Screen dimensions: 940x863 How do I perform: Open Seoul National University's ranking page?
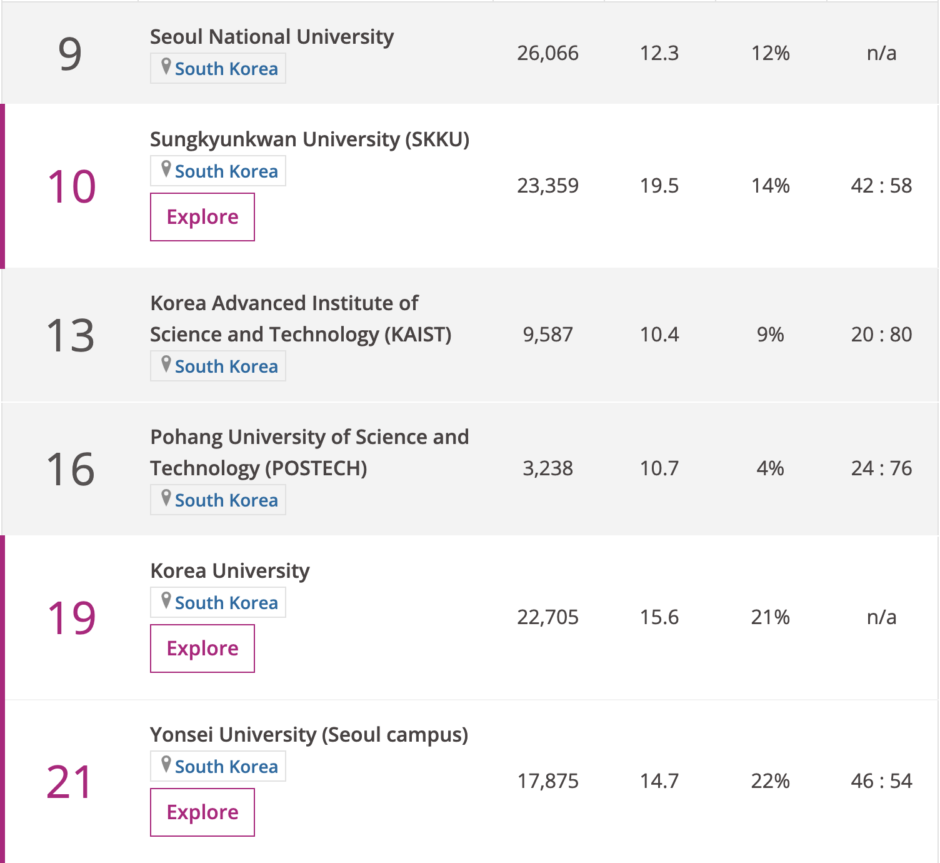coord(271,36)
